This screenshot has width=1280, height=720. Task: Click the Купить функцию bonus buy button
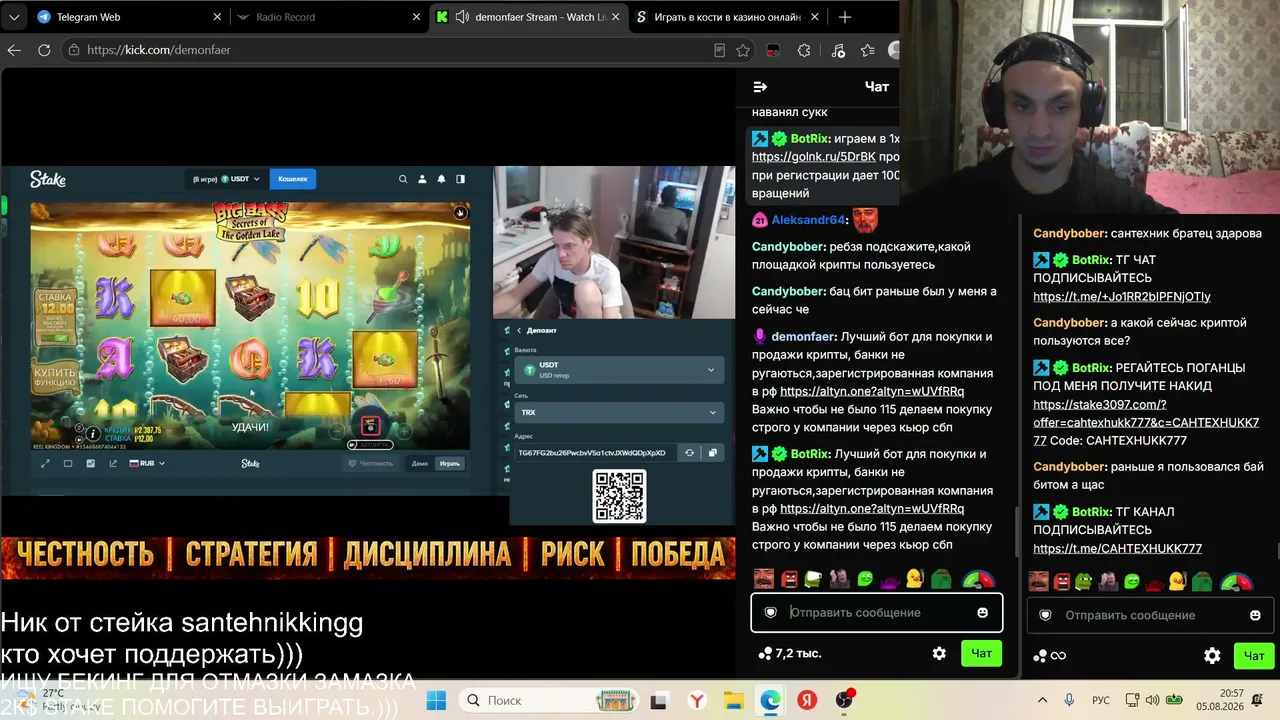point(54,374)
